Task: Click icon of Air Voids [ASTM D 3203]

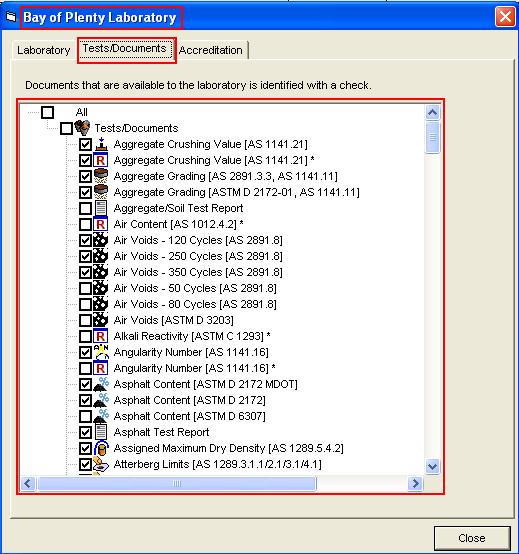Action: [101, 320]
